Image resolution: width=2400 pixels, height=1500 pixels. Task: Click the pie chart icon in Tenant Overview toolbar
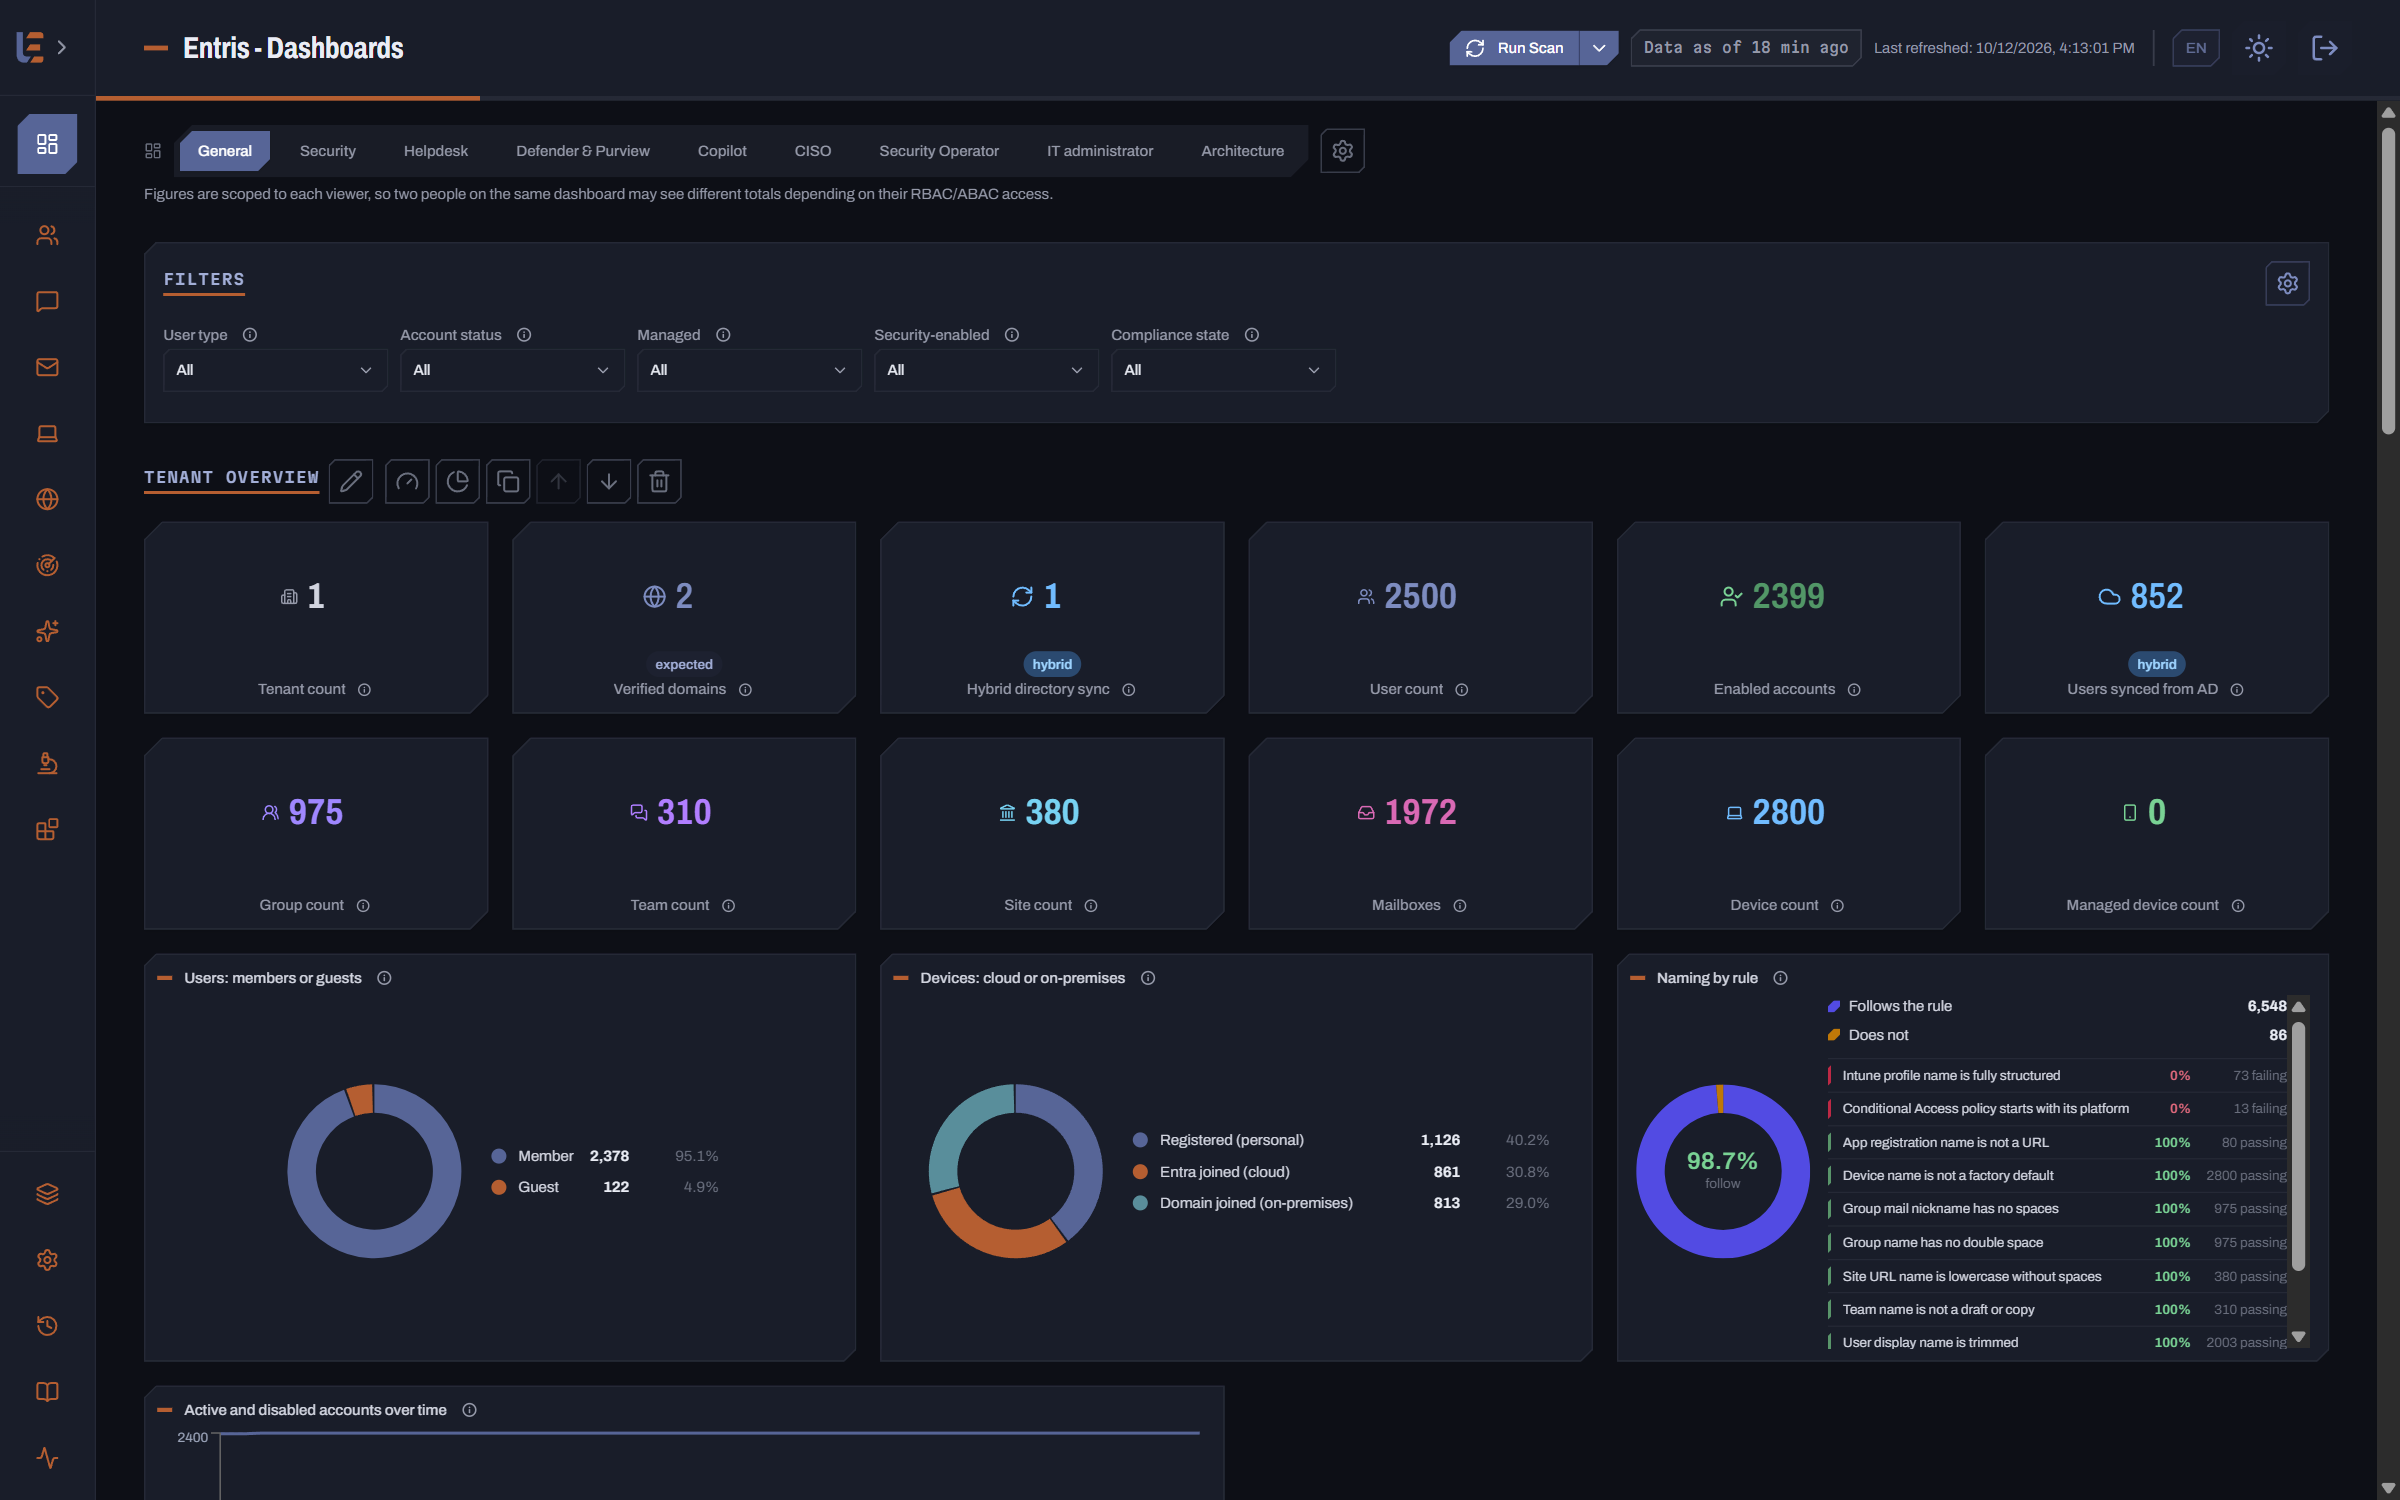(x=458, y=482)
